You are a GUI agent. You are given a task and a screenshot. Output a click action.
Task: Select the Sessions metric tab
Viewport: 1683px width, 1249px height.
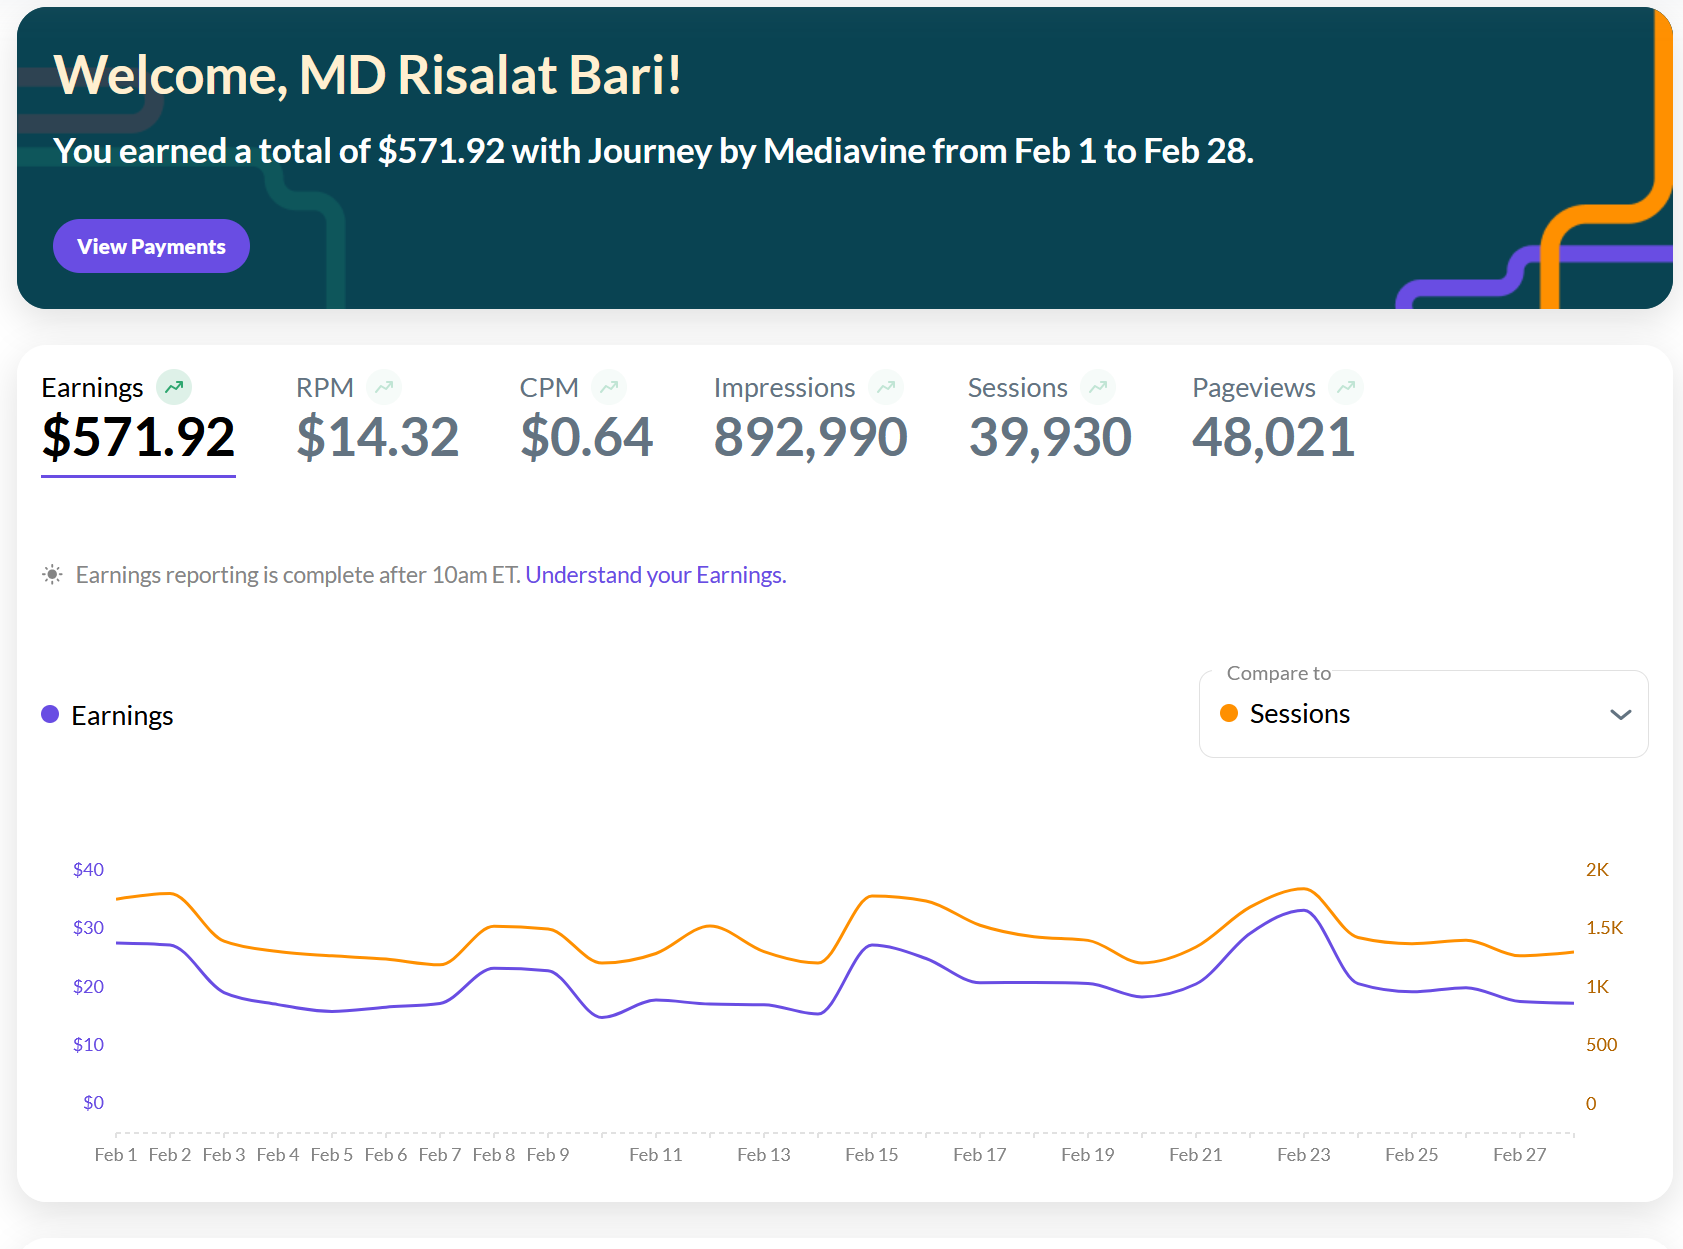[1050, 420]
